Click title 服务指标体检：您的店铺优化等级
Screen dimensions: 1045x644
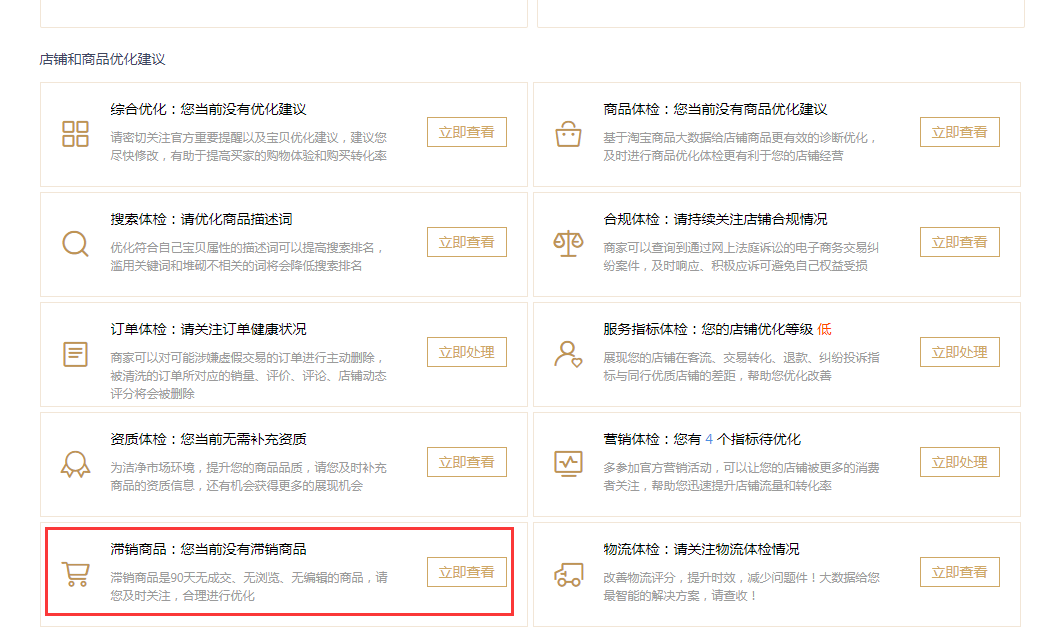708,329
